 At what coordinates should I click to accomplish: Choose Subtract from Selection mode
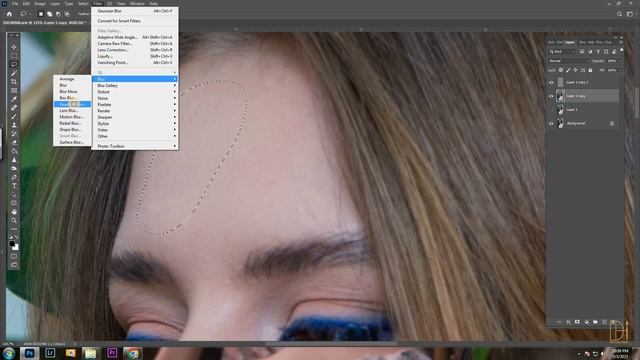coord(58,14)
